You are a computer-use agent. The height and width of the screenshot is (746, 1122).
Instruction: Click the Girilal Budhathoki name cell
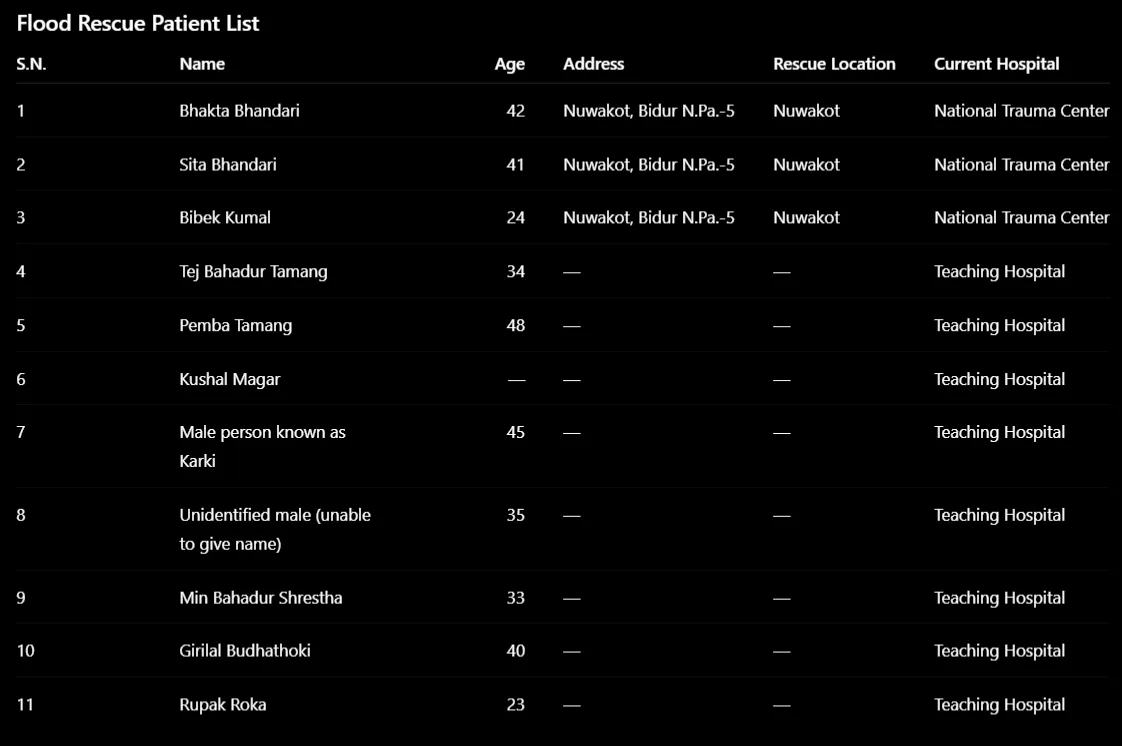(245, 651)
